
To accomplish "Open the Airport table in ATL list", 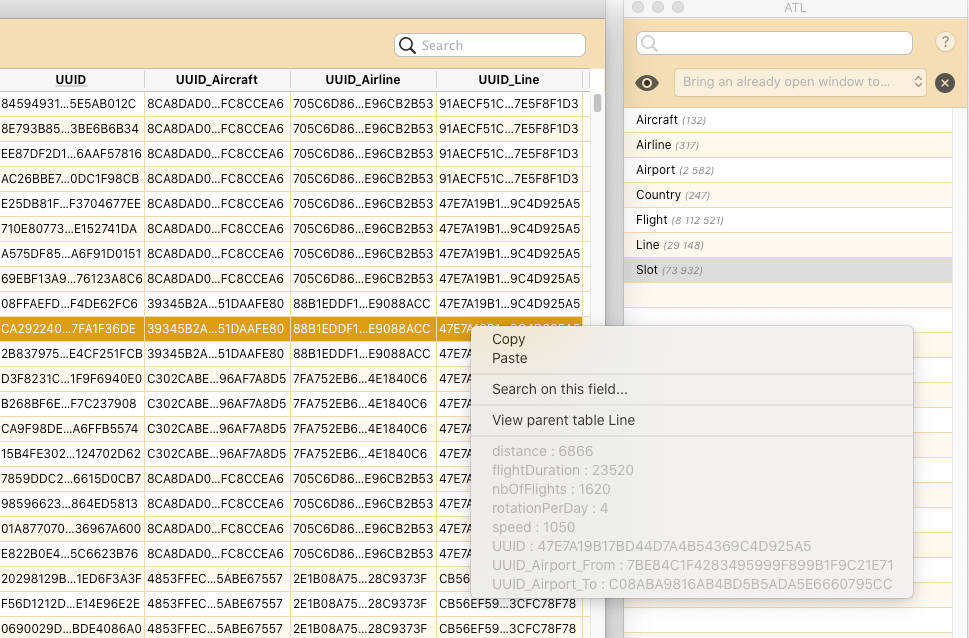I will [x=788, y=170].
